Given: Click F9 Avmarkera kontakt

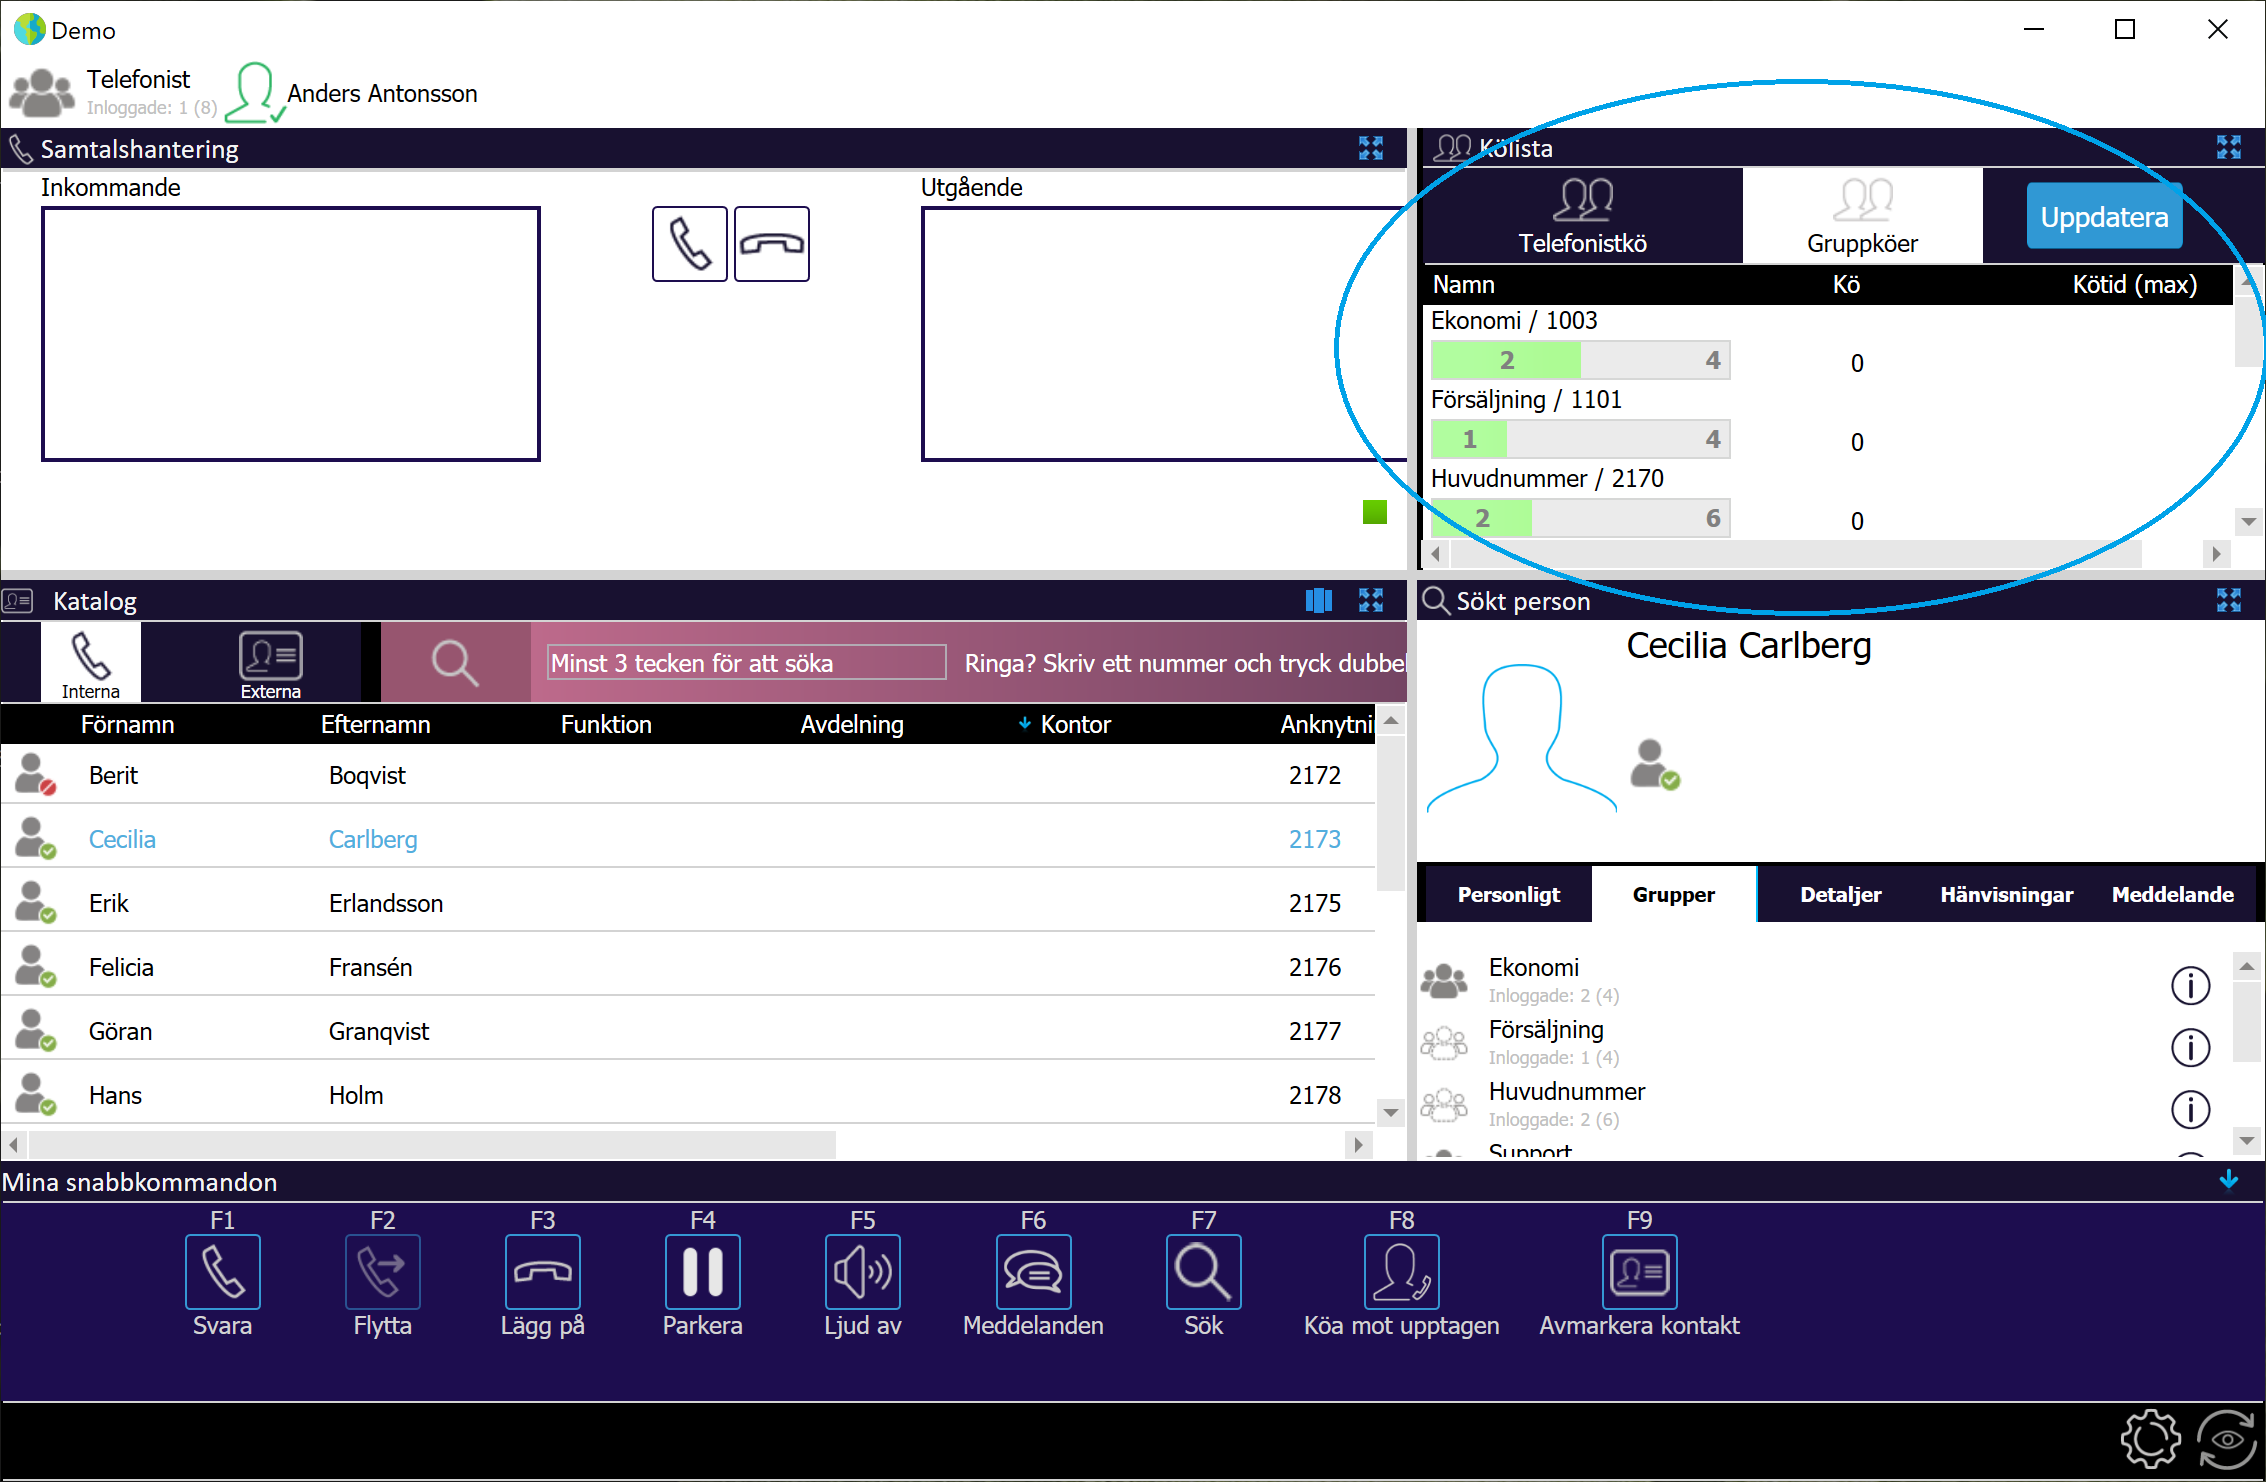Looking at the screenshot, I should tap(1639, 1272).
